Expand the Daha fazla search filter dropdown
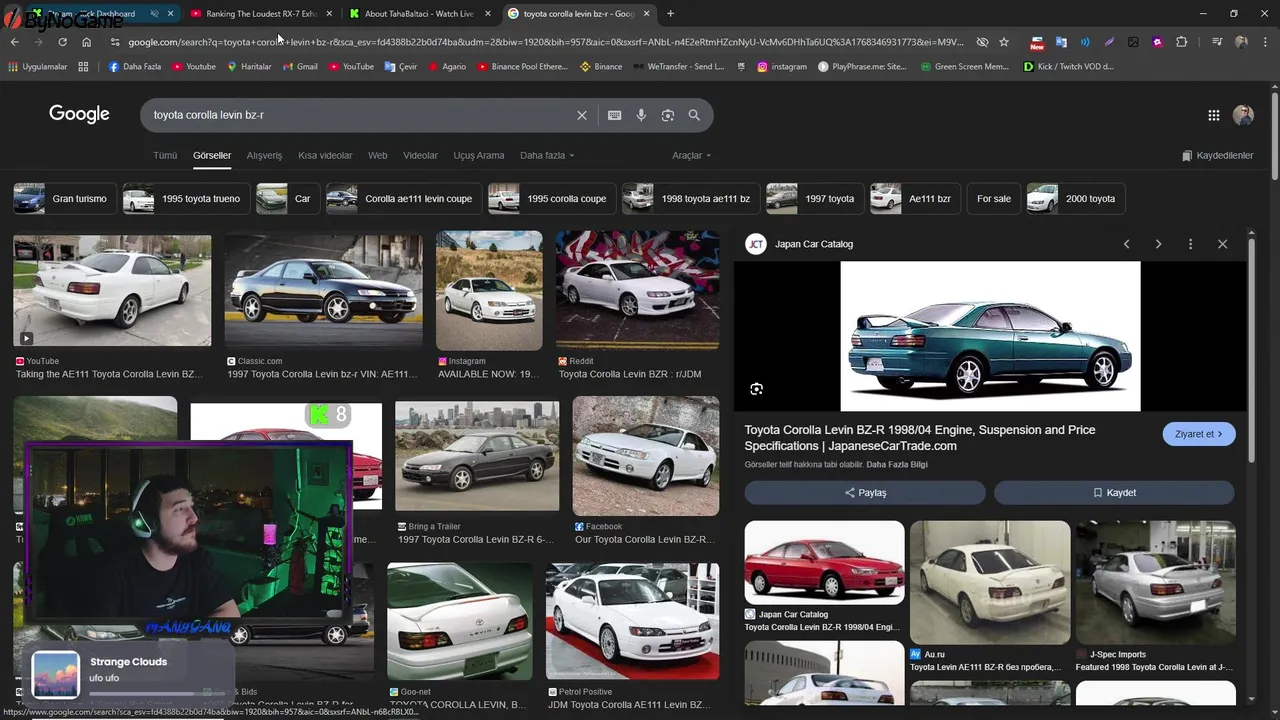Screen dimensions: 1280x720 pyautogui.click(x=547, y=156)
